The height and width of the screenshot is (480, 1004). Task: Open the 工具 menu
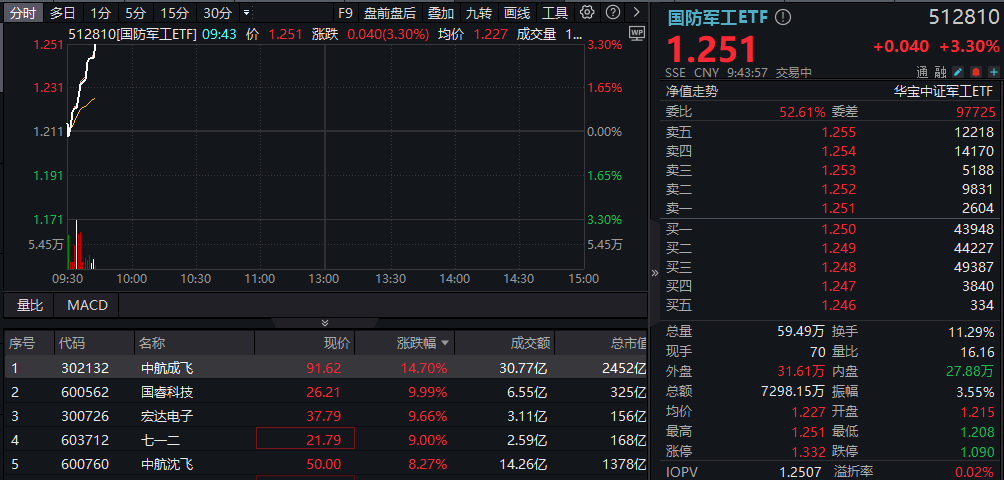[x=555, y=13]
